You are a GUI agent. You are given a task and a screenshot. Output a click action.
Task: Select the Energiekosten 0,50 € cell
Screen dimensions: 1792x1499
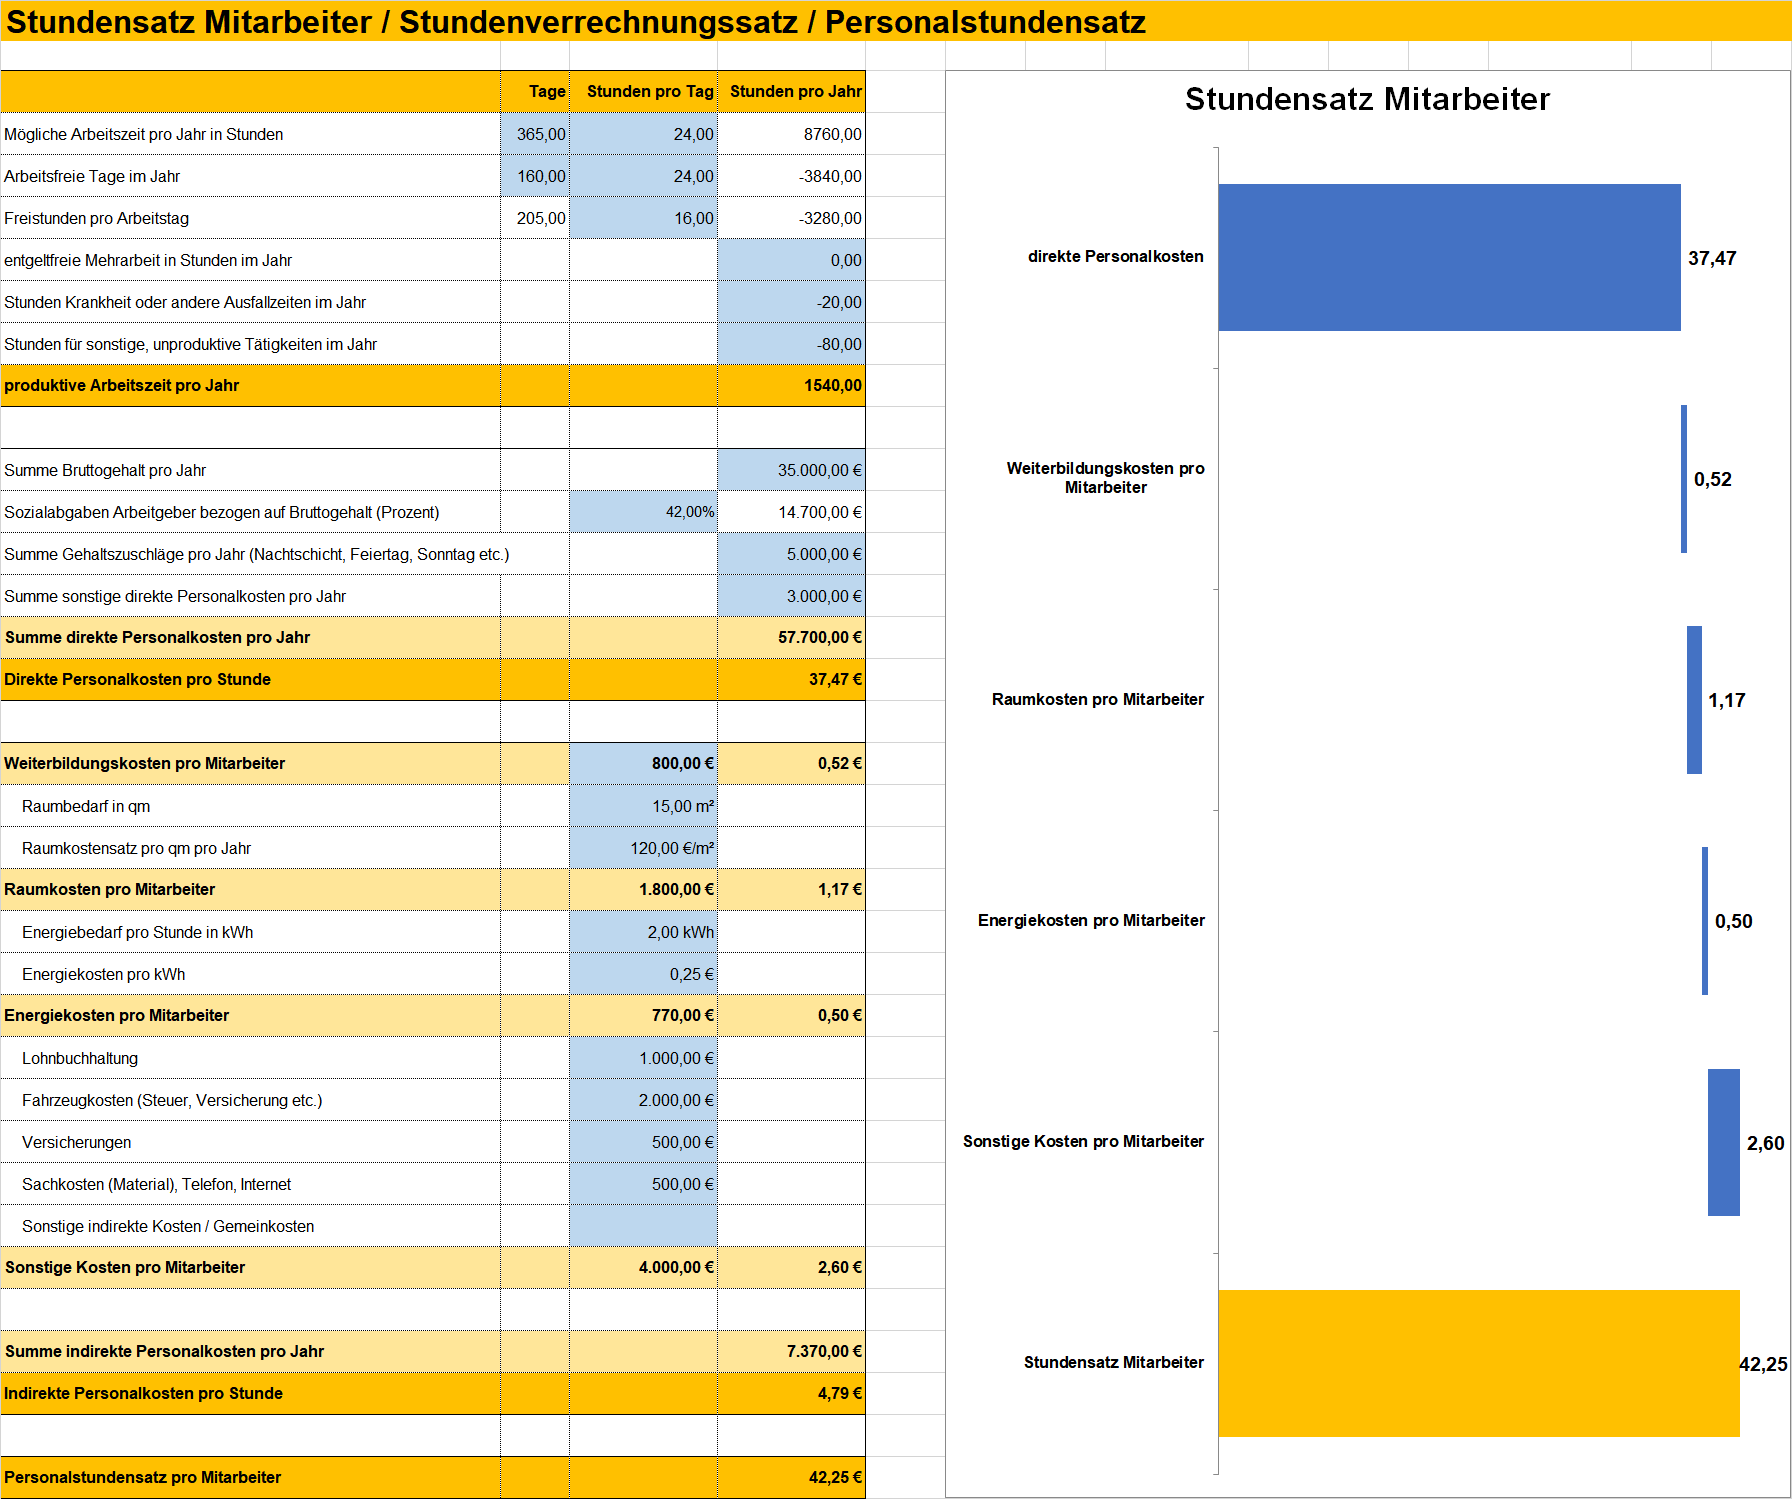tap(791, 1016)
